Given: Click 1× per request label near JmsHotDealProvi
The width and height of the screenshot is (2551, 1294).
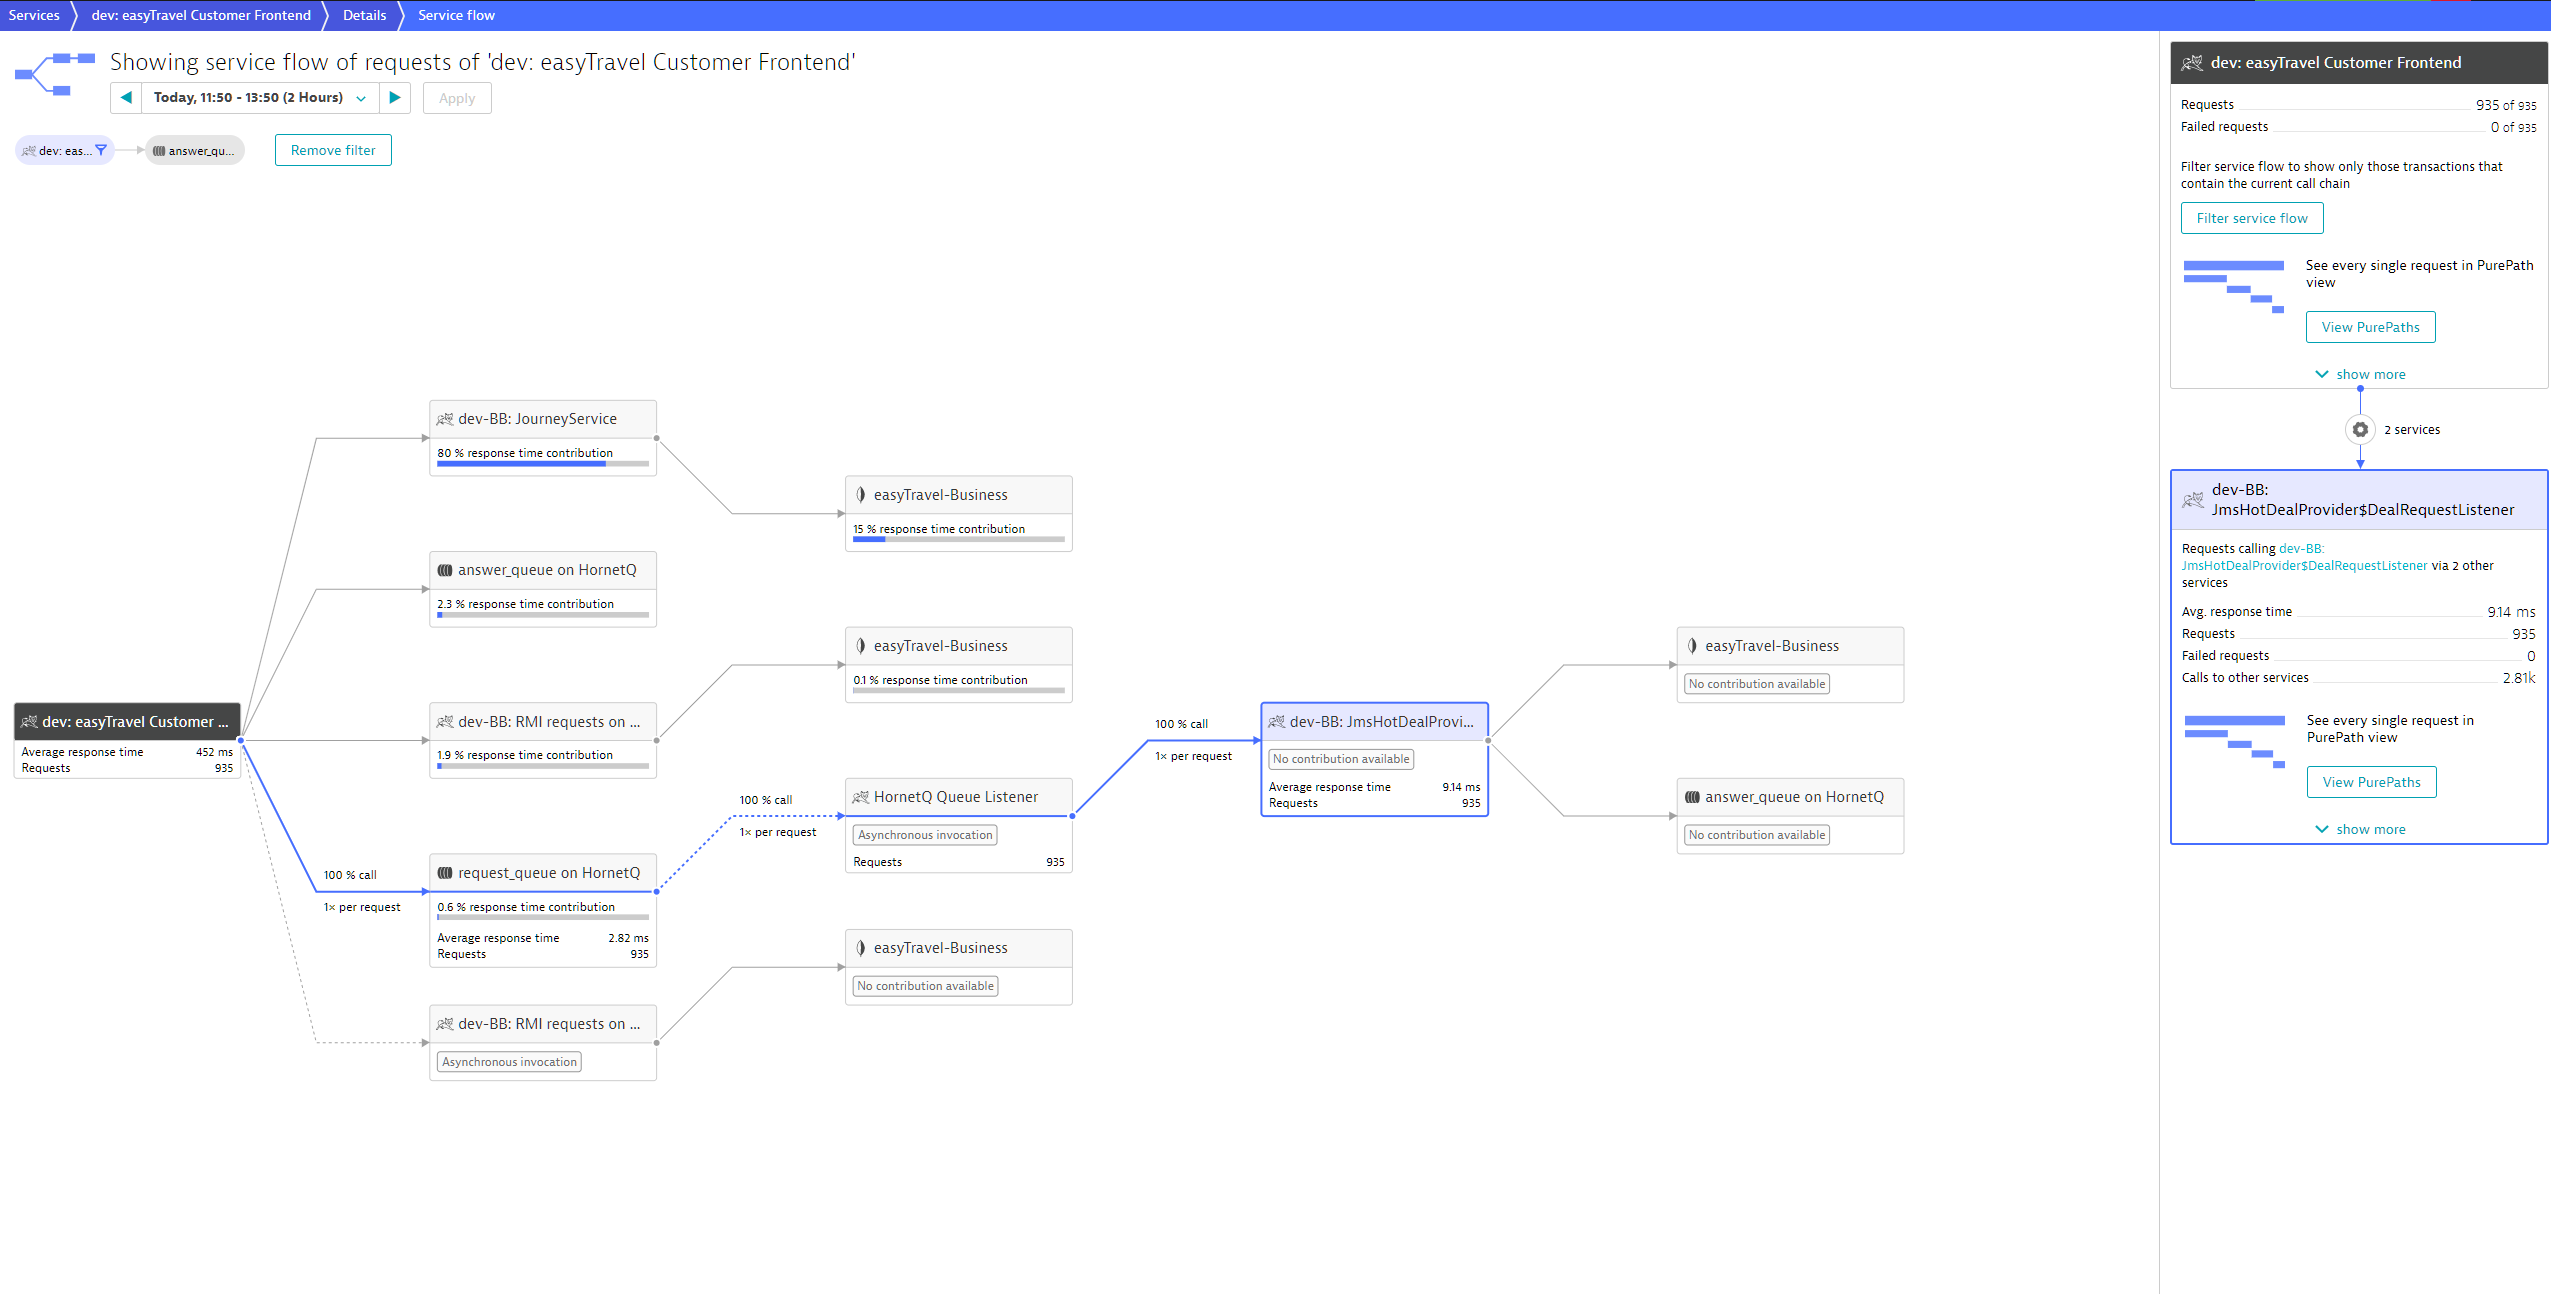Looking at the screenshot, I should pos(1194,756).
